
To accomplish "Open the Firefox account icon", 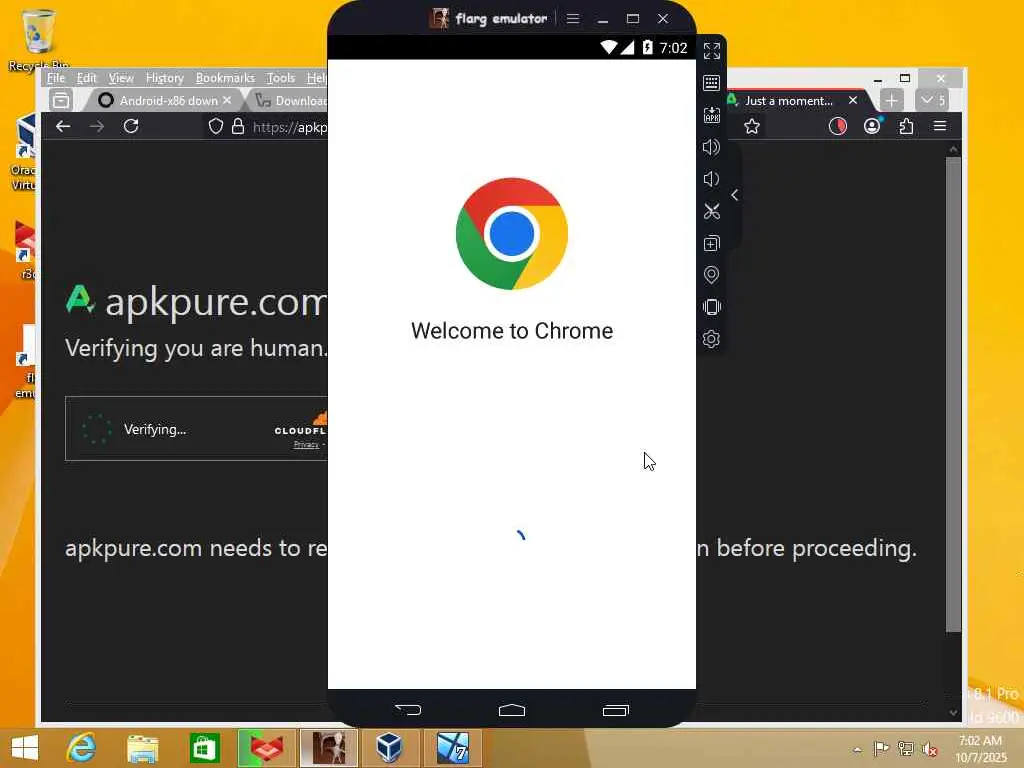I will 872,126.
